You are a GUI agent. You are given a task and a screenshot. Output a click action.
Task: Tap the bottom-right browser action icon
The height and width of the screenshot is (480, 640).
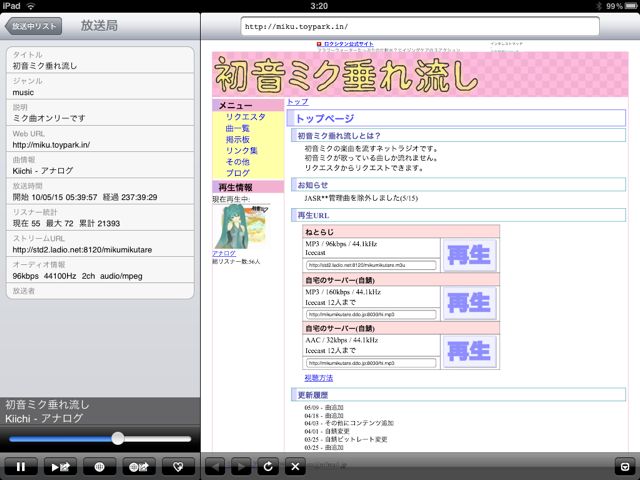[625, 467]
